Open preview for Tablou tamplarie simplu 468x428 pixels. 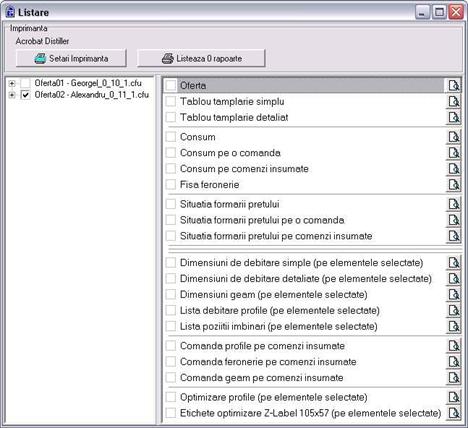tap(453, 101)
